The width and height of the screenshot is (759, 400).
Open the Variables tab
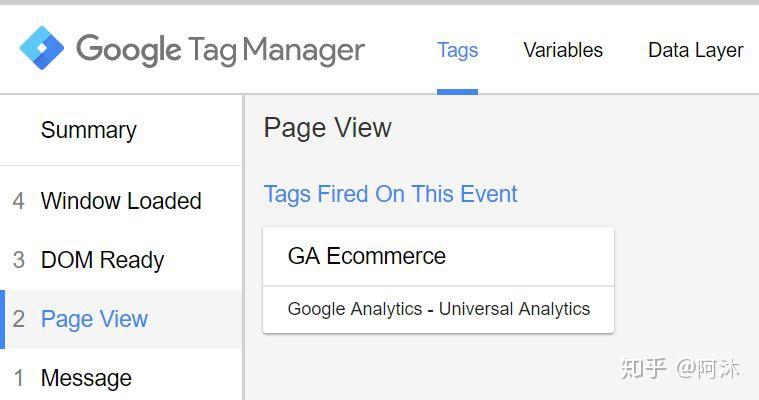pos(563,50)
